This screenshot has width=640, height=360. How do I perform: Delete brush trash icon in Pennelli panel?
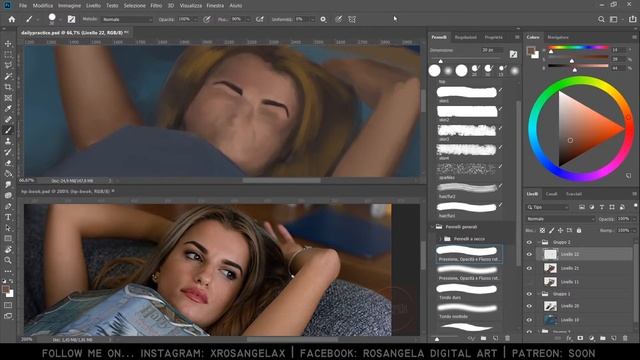(x=507, y=338)
